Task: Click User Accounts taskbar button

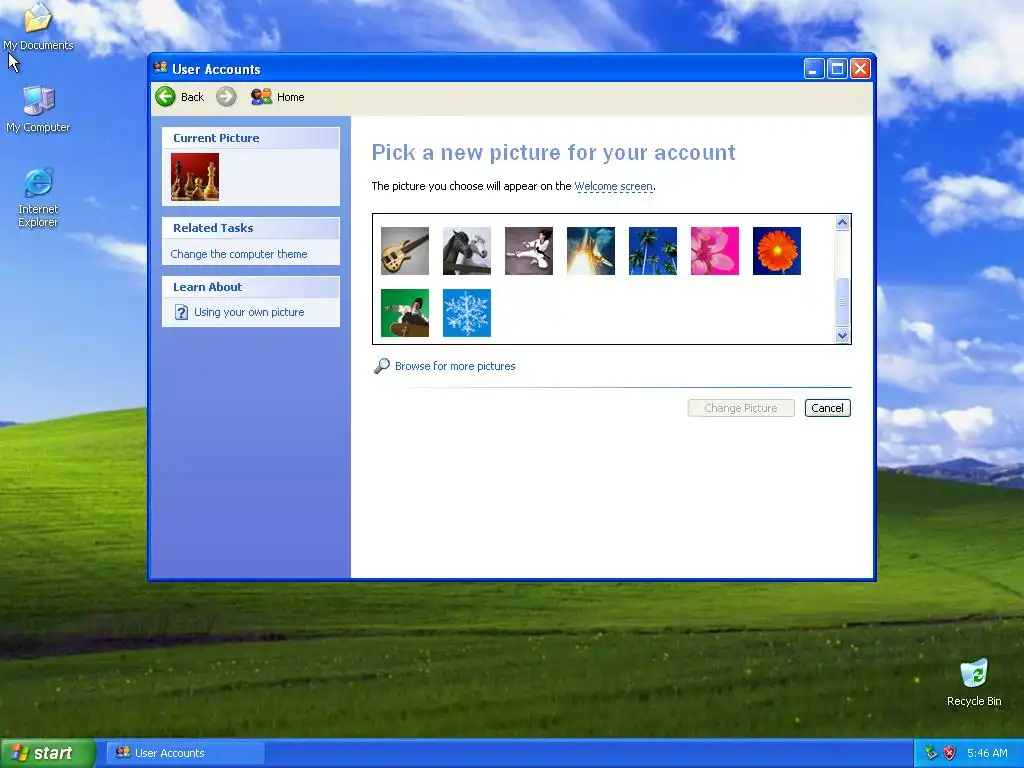Action: (185, 753)
